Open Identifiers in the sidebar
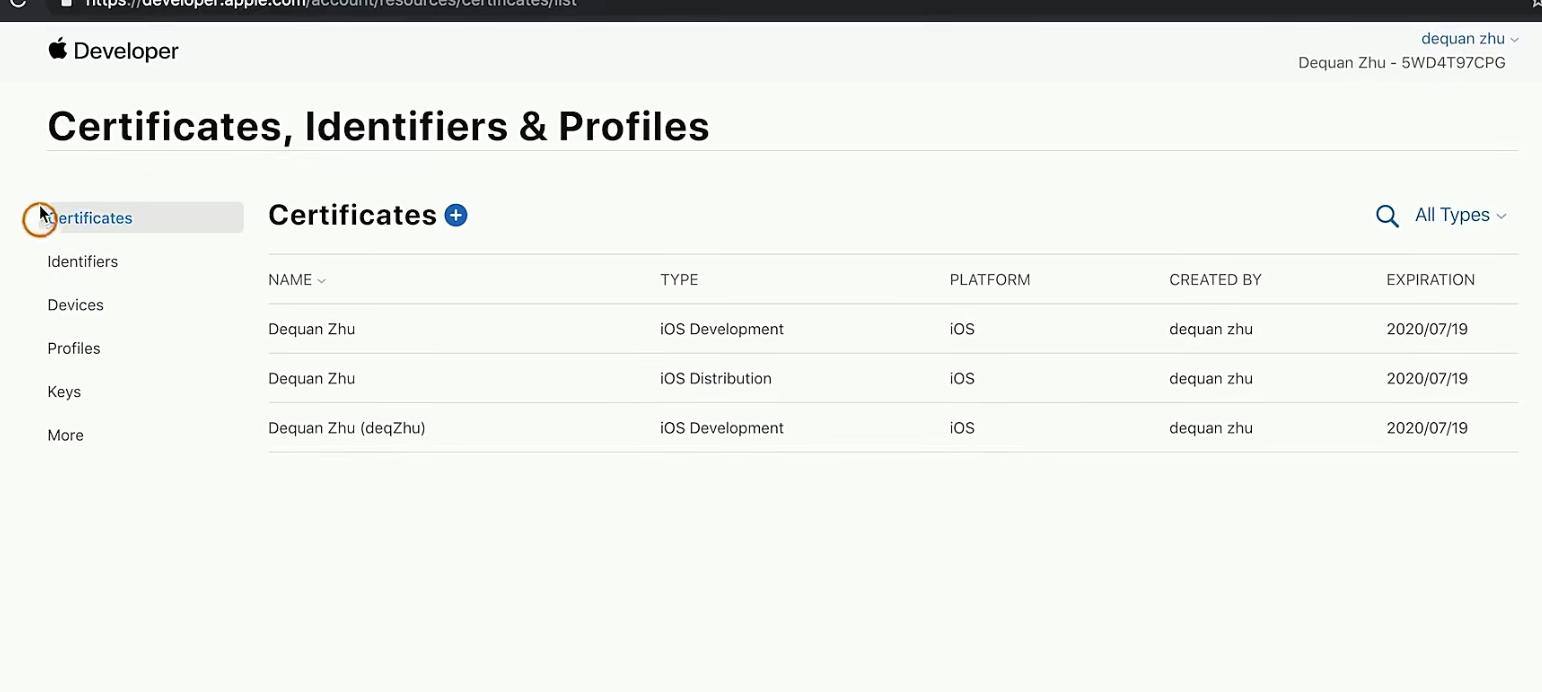Image resolution: width=1542 pixels, height=692 pixels. (83, 262)
